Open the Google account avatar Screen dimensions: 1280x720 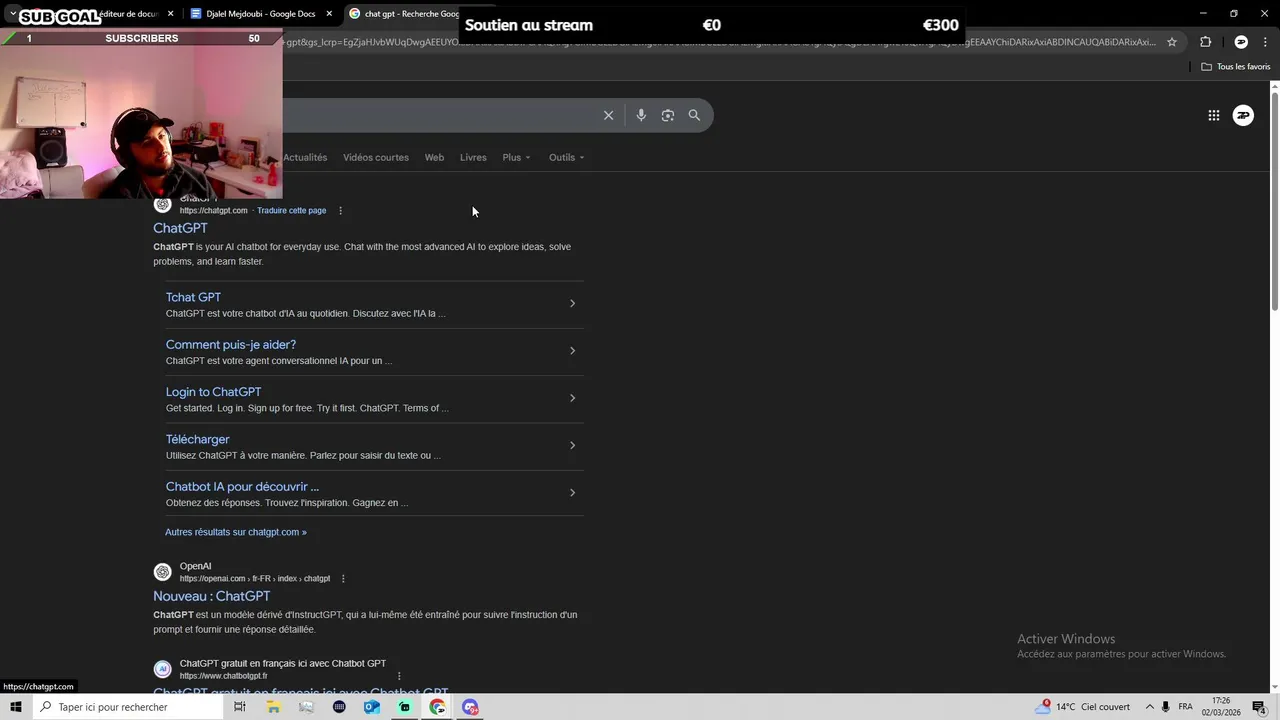[1243, 115]
